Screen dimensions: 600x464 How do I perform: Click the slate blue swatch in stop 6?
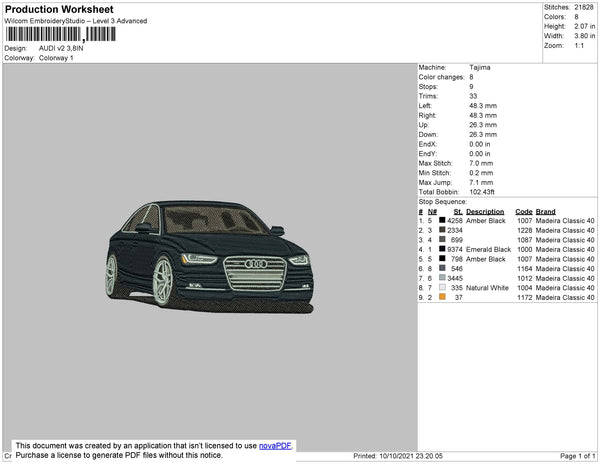point(442,268)
